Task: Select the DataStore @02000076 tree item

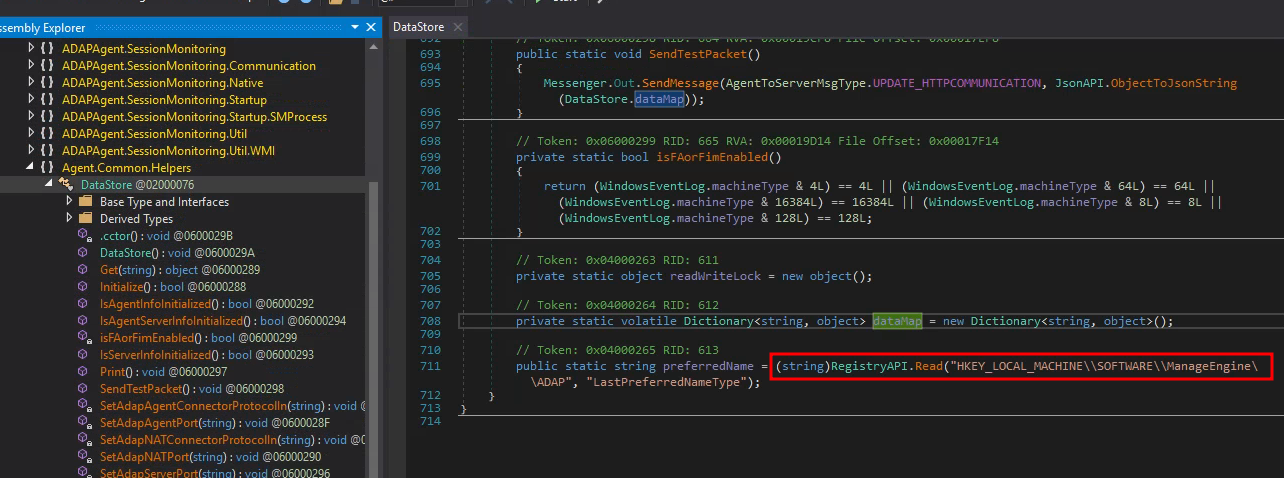Action: 137,184
